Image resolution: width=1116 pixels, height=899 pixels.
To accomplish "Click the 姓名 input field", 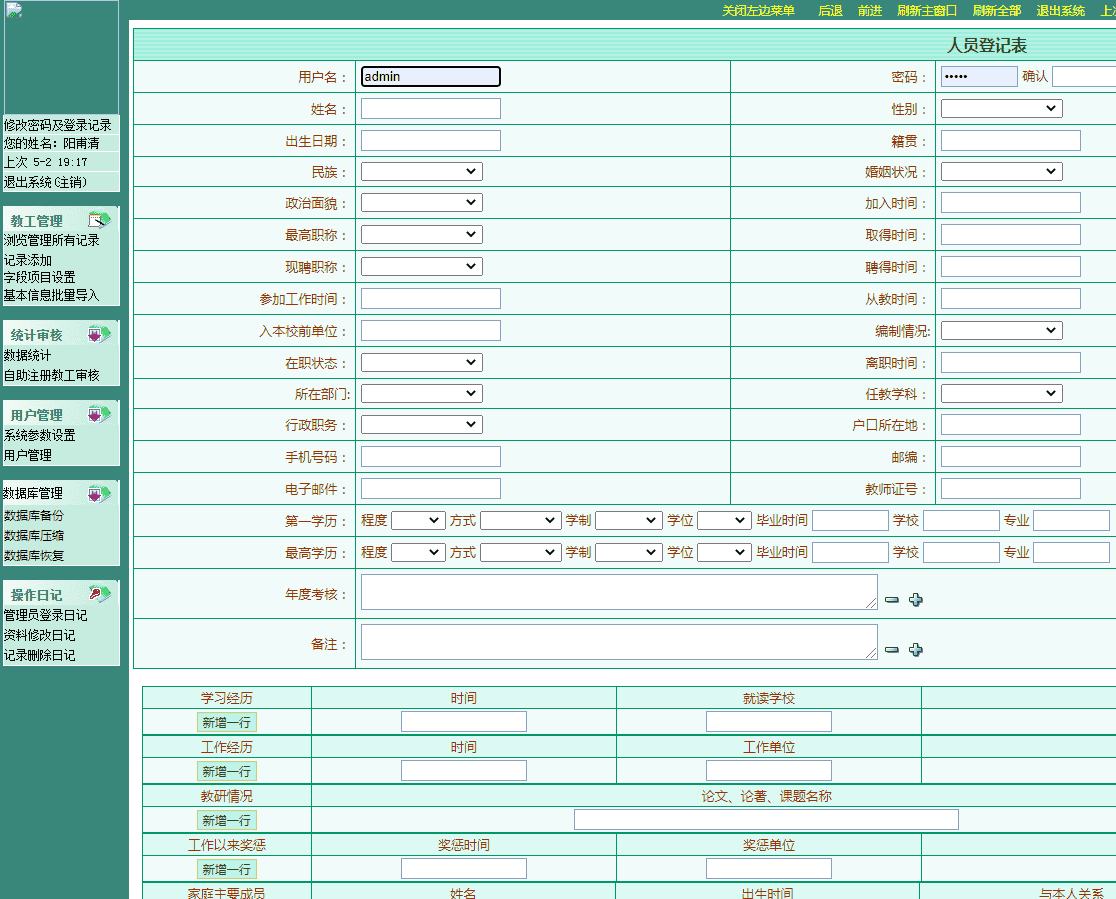I will pyautogui.click(x=430, y=109).
